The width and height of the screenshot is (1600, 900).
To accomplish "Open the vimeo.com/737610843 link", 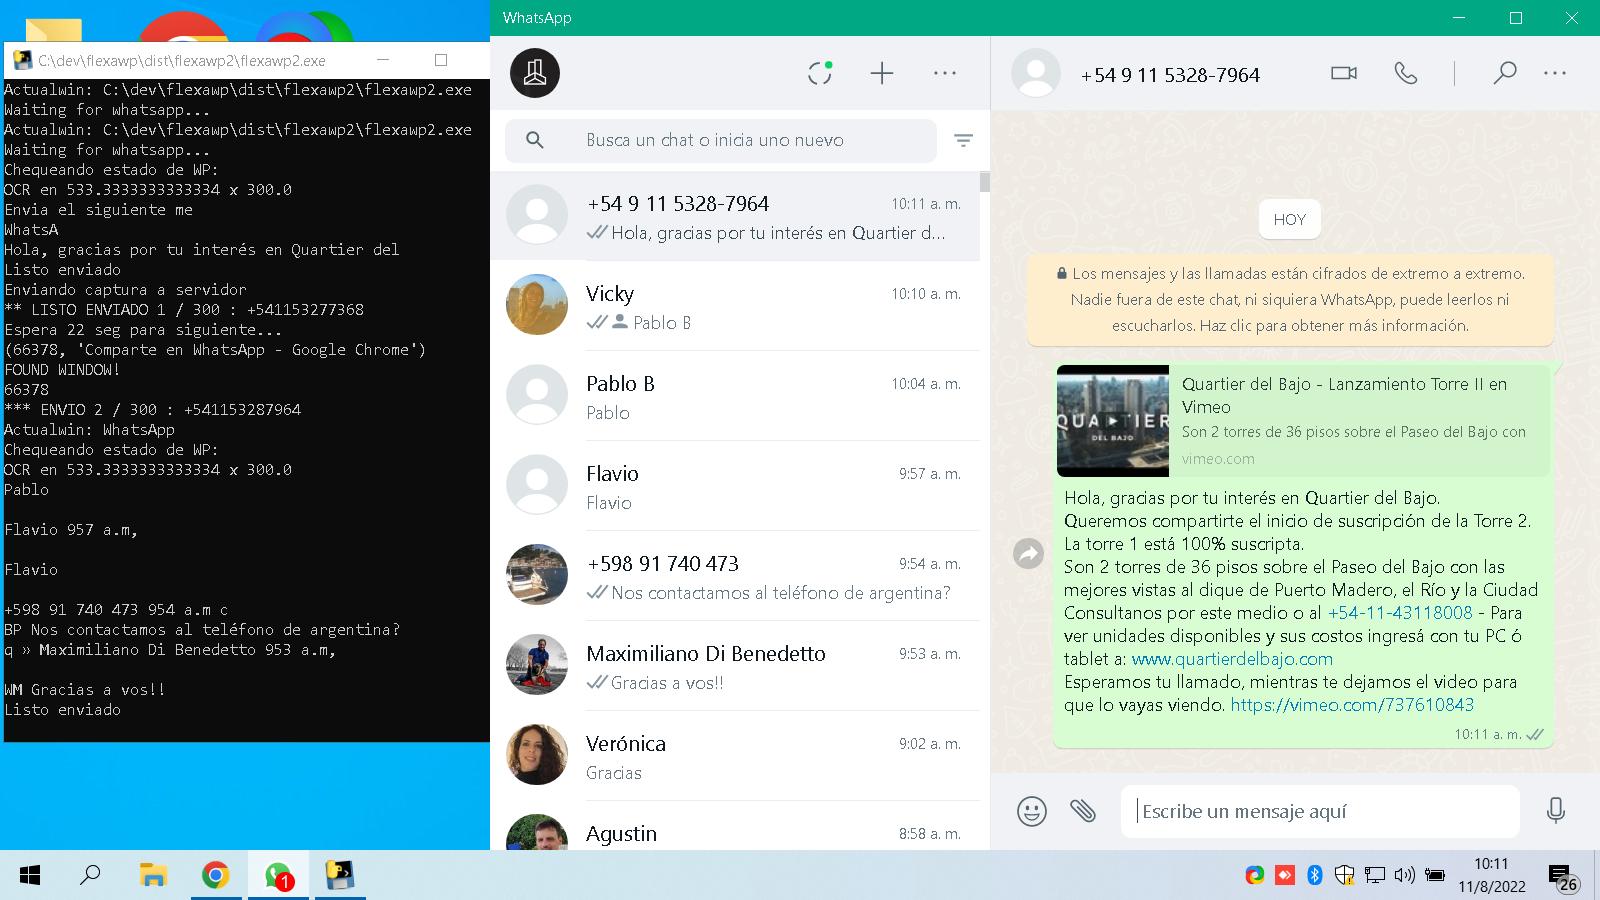I will click(x=1352, y=704).
